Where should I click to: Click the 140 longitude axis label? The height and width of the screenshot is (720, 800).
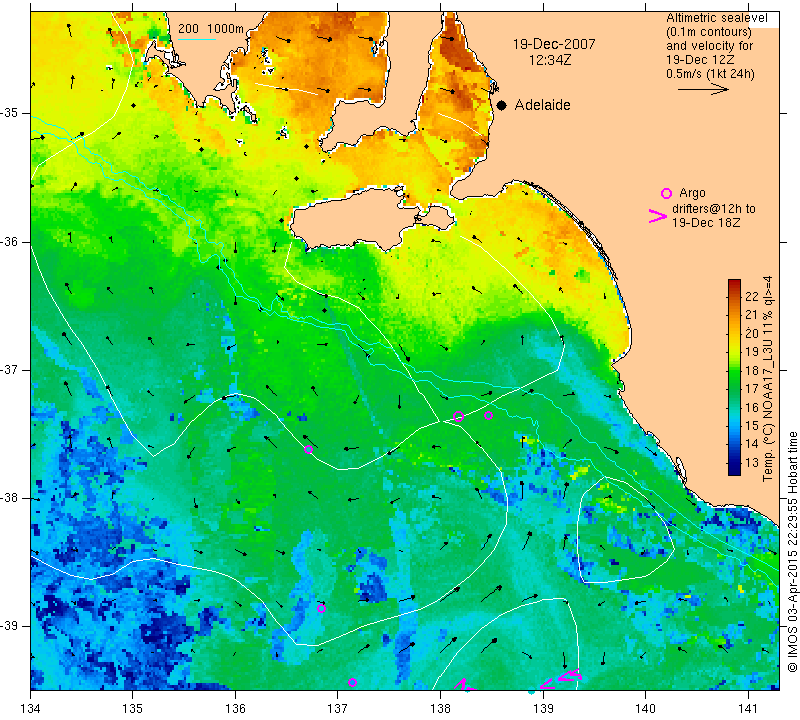tap(645, 709)
